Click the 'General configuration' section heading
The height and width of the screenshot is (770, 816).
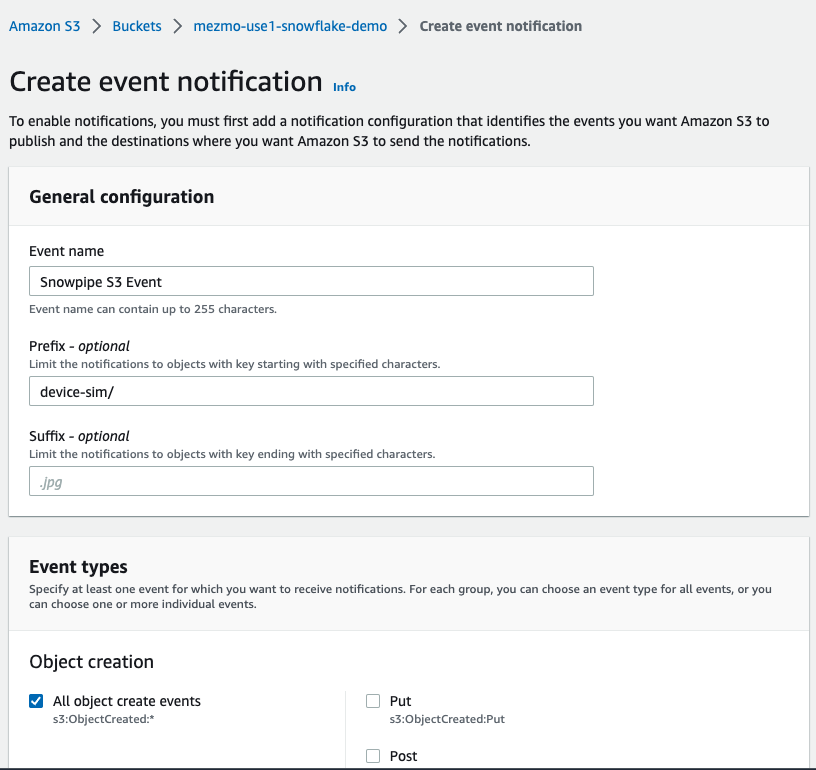pos(122,197)
